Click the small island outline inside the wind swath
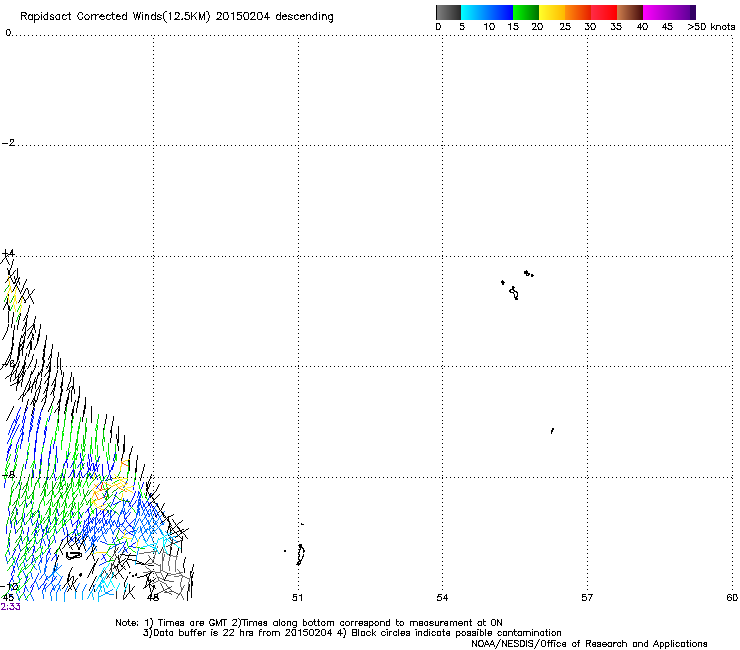This screenshot has width=740, height=650. click(x=73, y=555)
